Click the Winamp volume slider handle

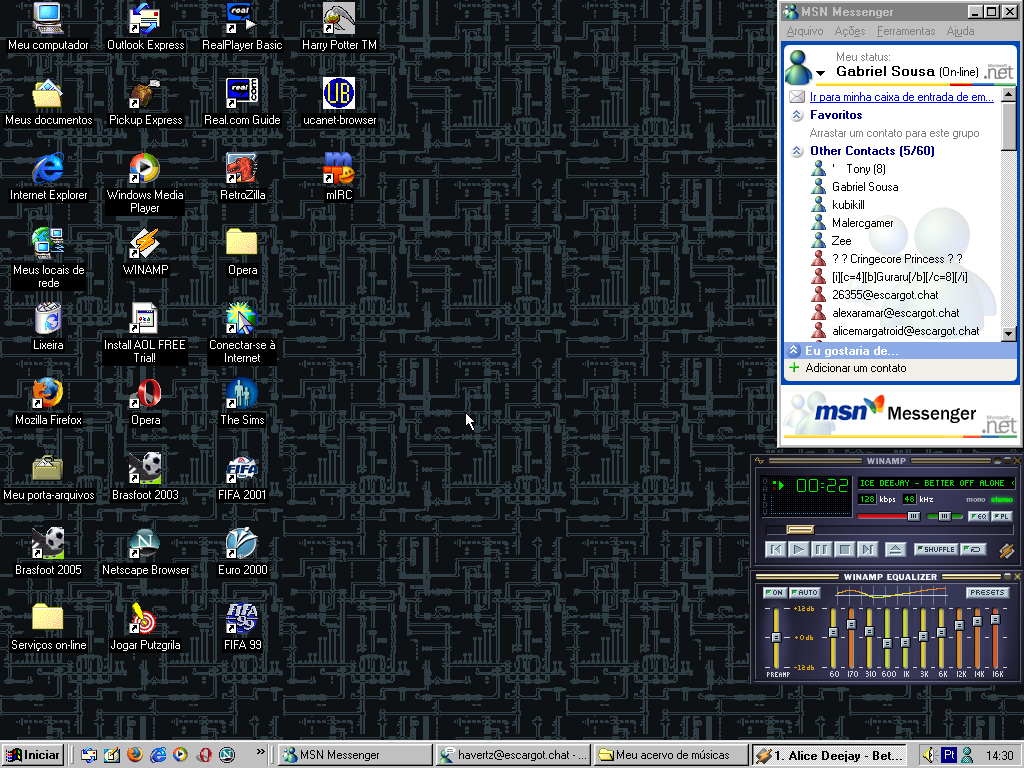click(x=914, y=517)
